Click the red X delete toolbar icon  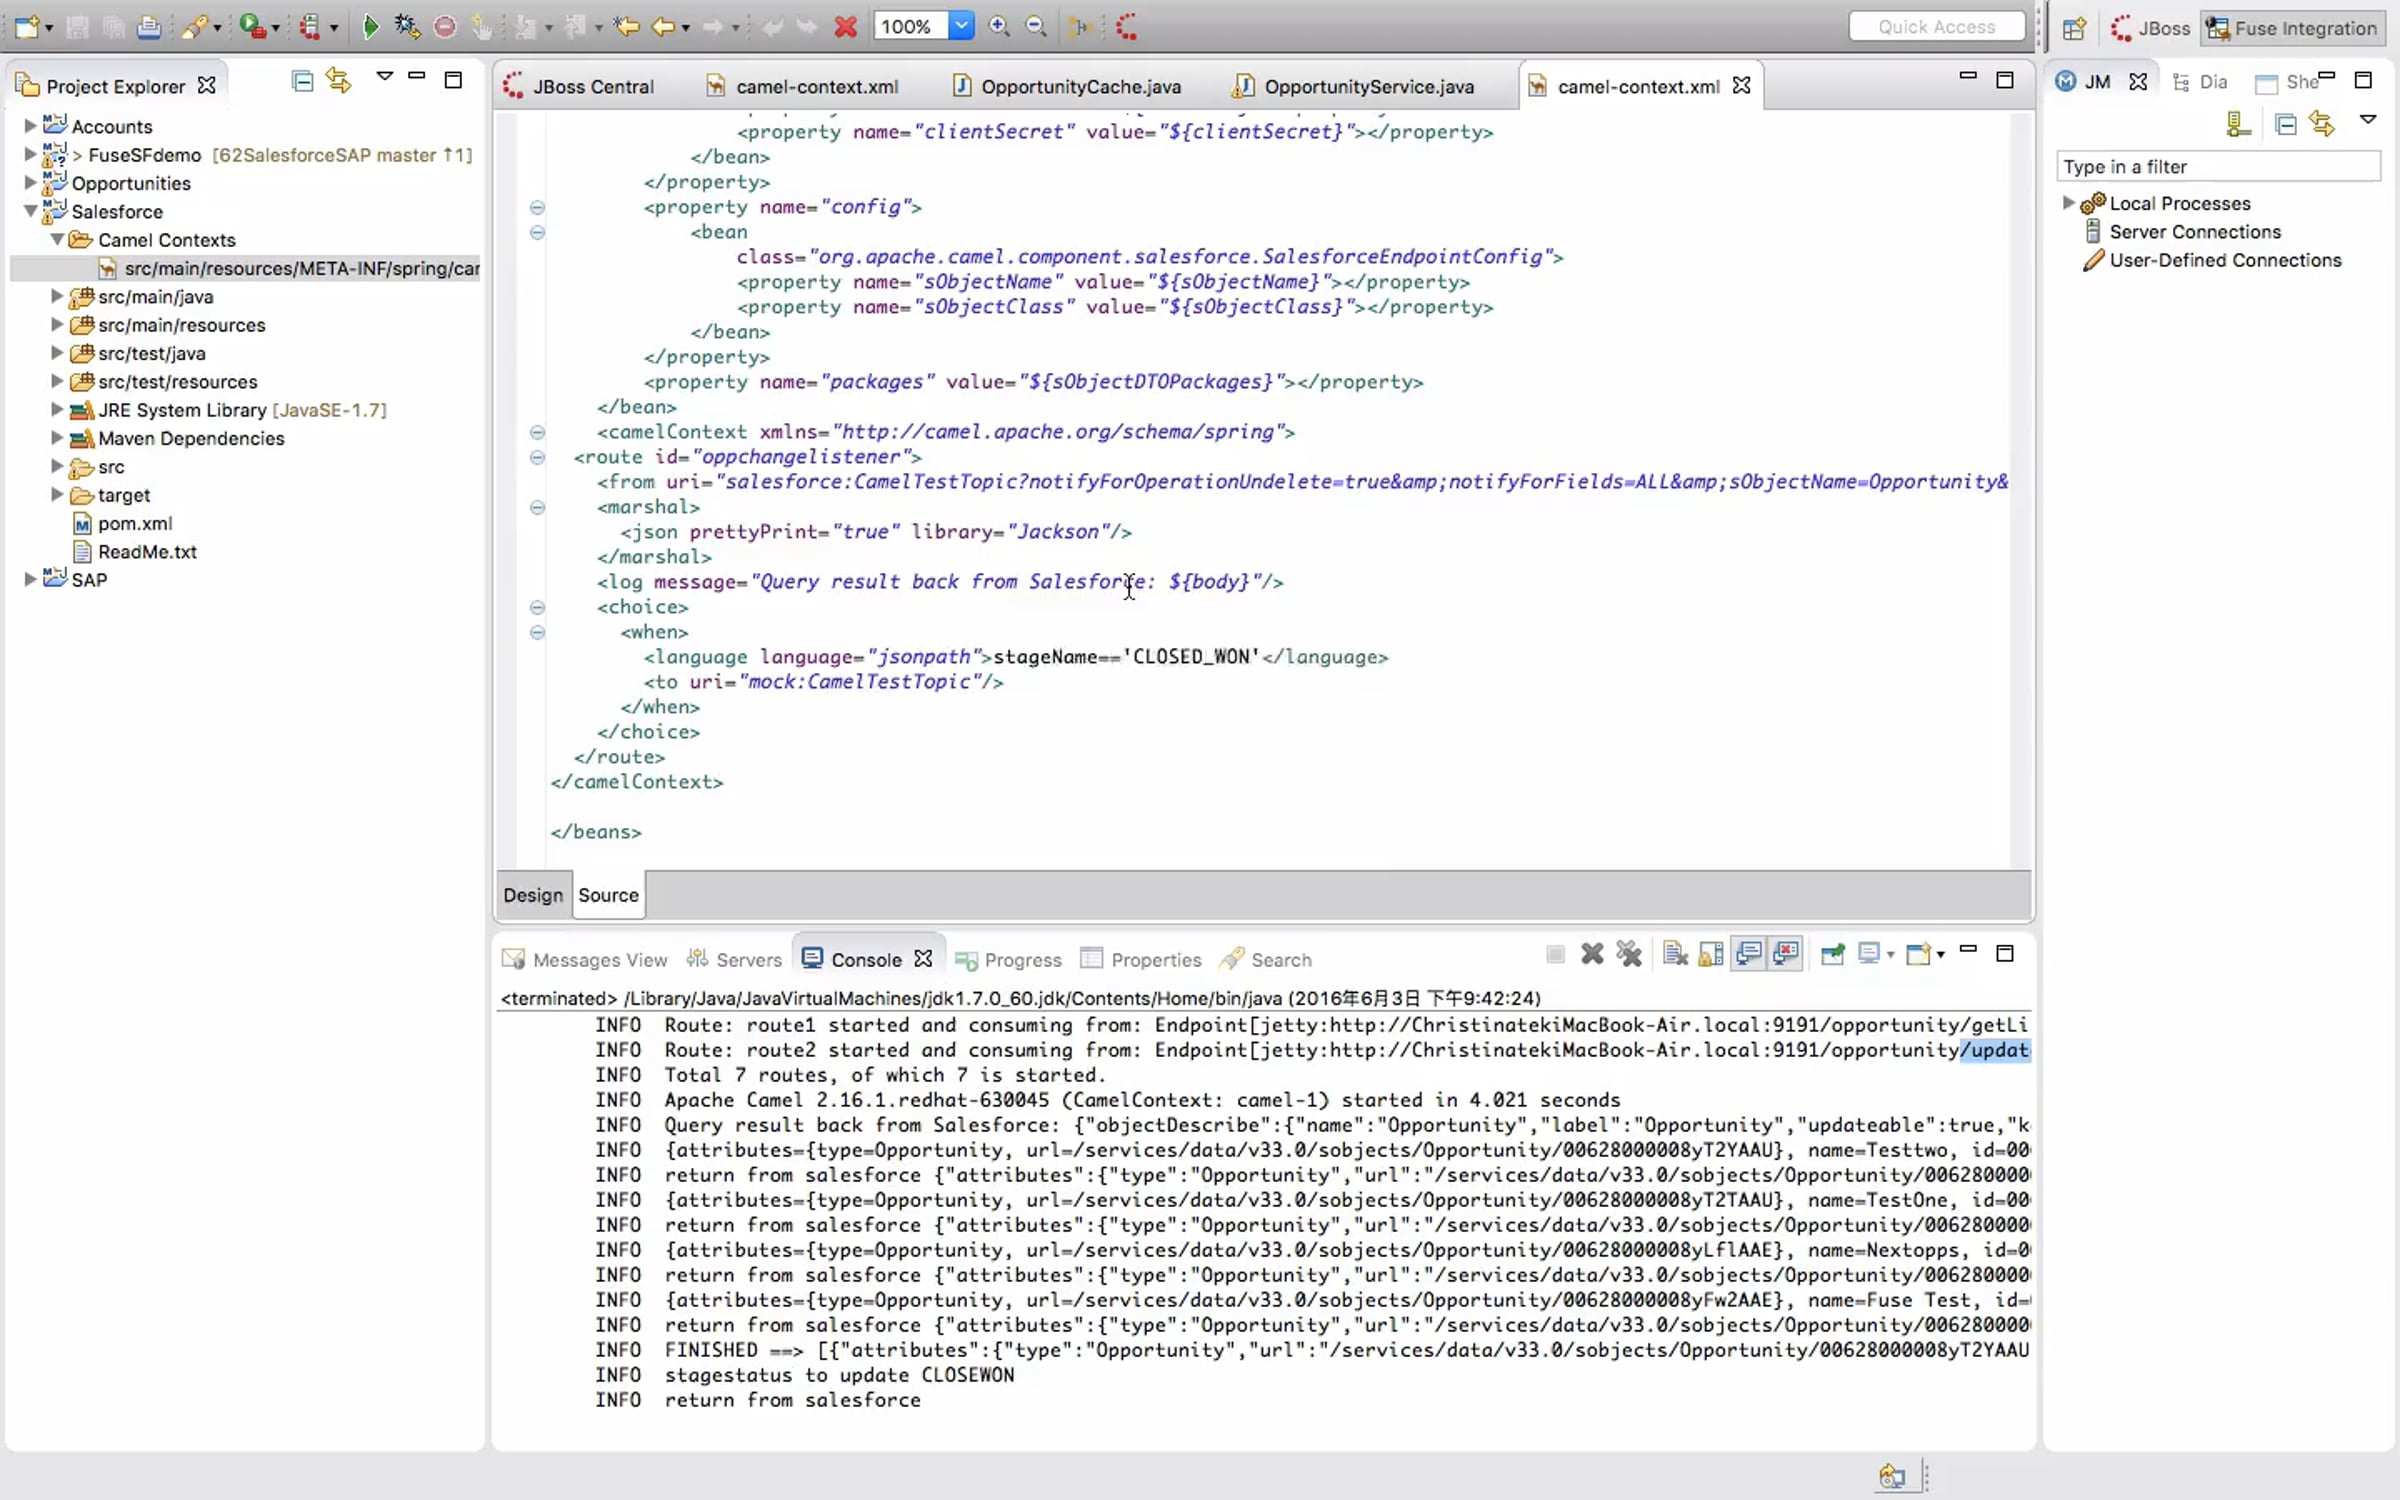846,27
